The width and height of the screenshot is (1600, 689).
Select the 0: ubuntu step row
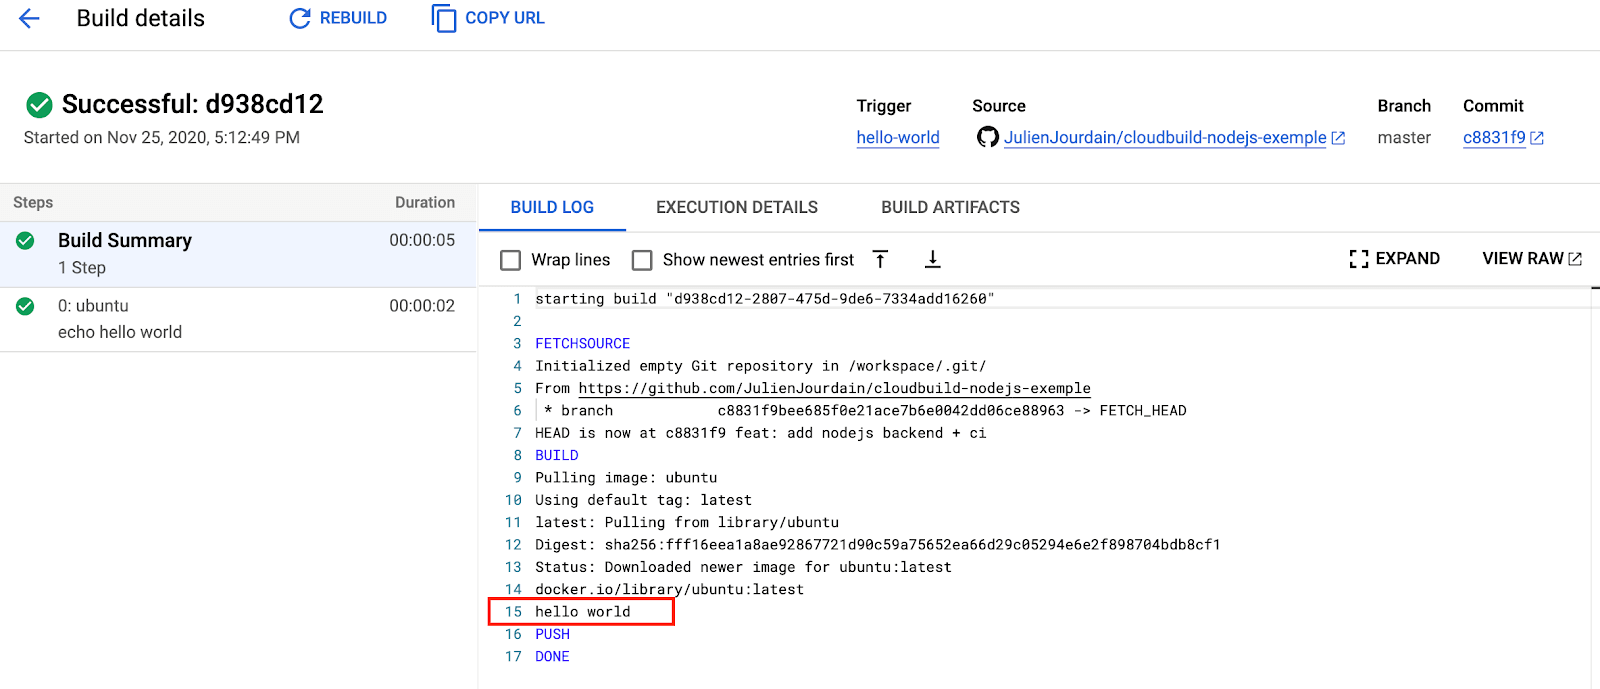[x=238, y=319]
